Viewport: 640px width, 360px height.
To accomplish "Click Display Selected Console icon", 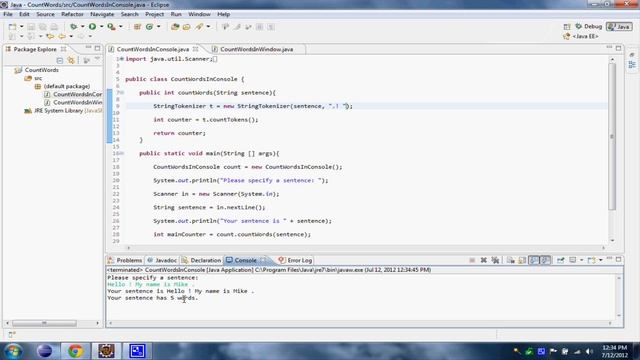I will click(573, 260).
